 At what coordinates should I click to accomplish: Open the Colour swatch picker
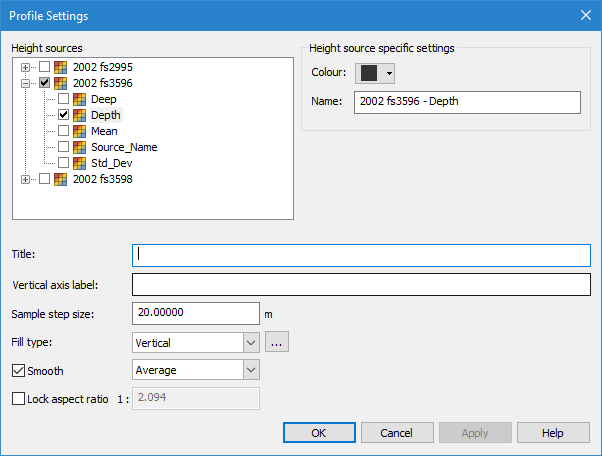[376, 73]
